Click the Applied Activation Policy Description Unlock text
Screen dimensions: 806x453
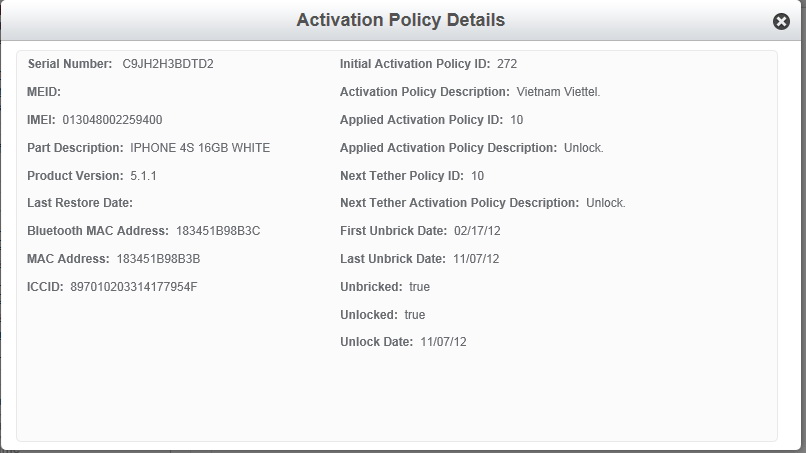[x=583, y=148]
